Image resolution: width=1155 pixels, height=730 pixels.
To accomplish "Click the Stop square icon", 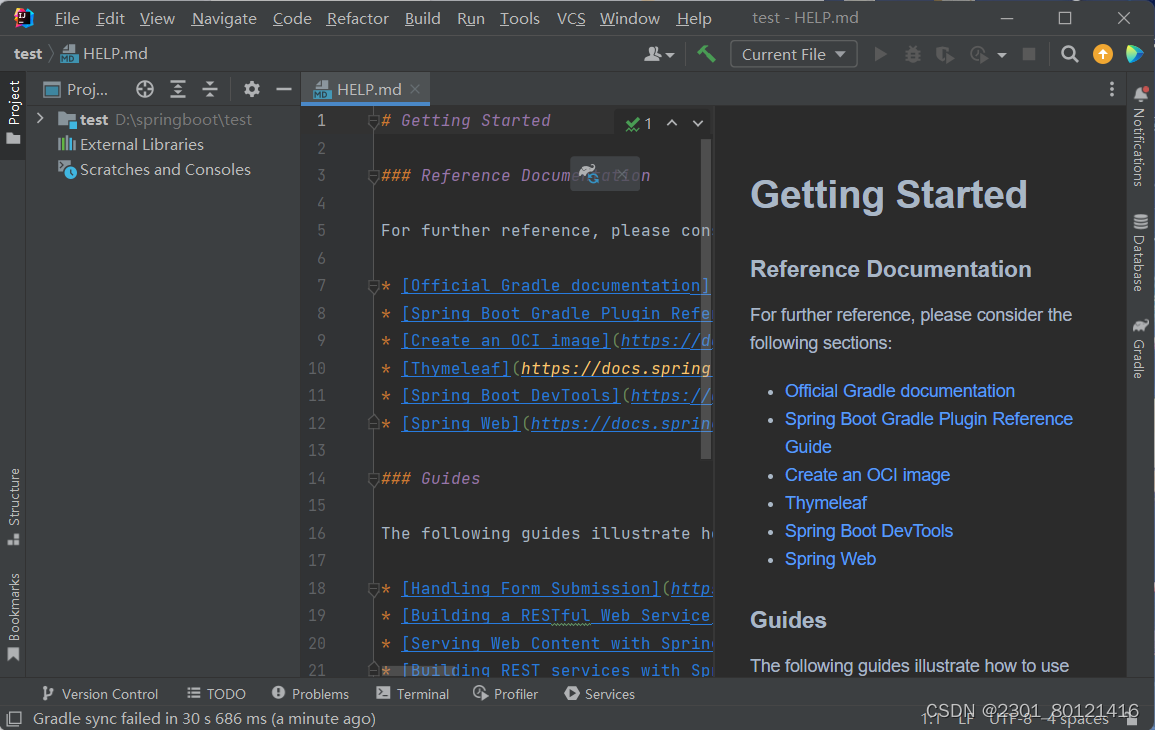I will pos(1029,54).
